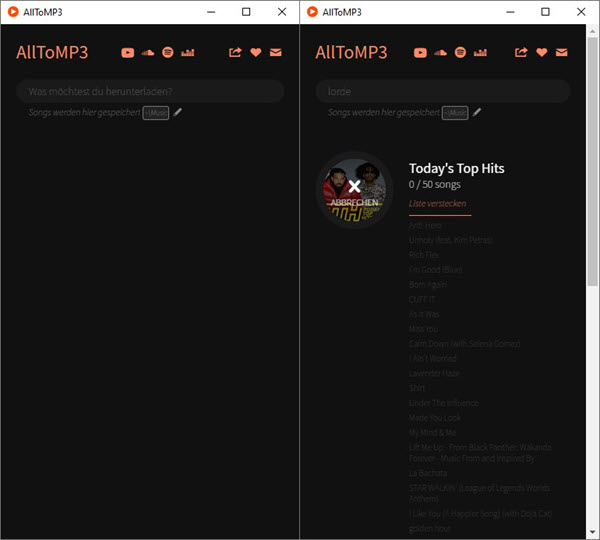
Task: Click the AllToMP3 title-bar app icon, left window
Action: coord(13,12)
